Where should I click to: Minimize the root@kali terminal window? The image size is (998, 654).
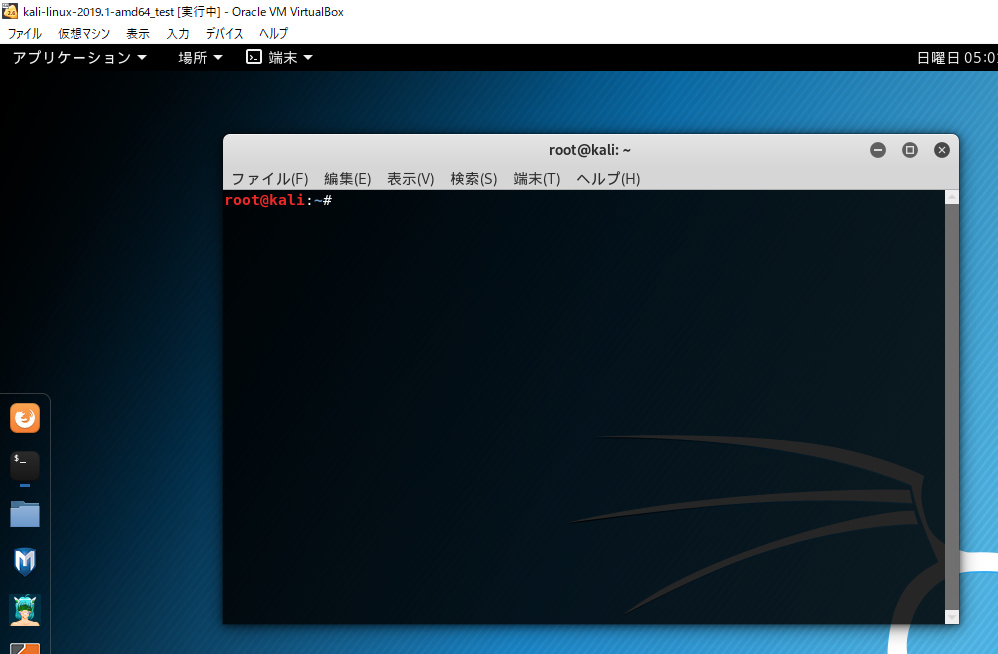(x=878, y=150)
